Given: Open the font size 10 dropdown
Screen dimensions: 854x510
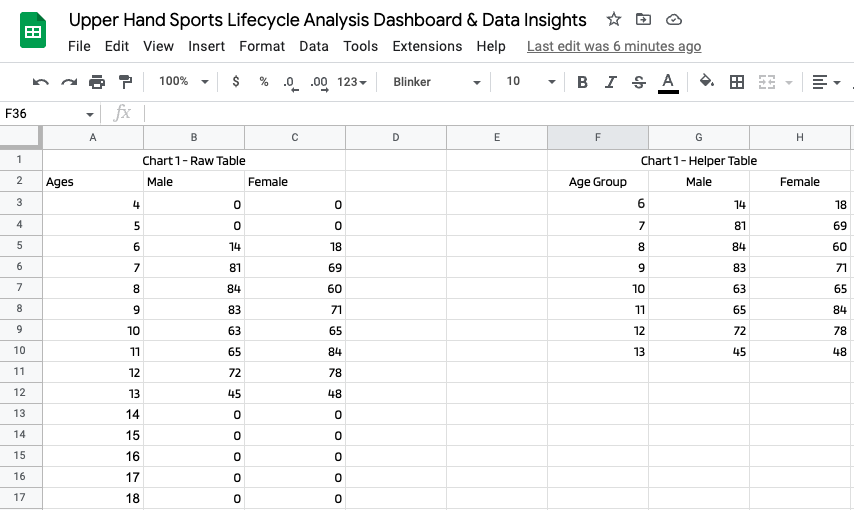Looking at the screenshot, I should point(530,82).
